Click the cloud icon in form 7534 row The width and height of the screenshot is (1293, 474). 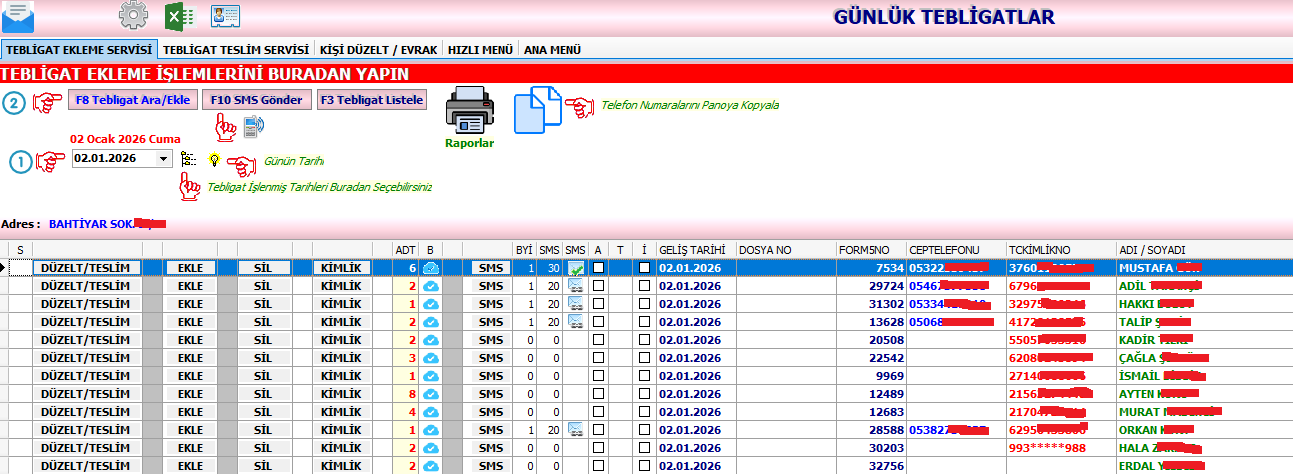click(x=431, y=268)
